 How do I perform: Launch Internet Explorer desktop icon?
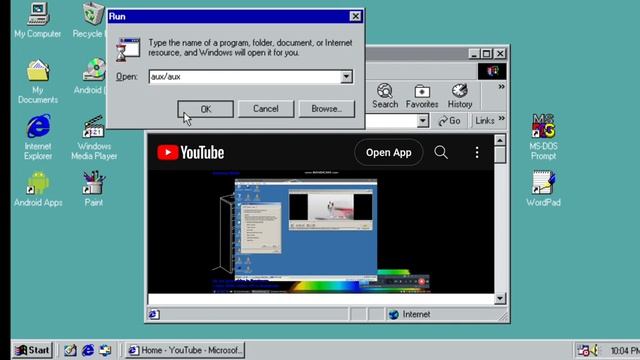[38, 137]
